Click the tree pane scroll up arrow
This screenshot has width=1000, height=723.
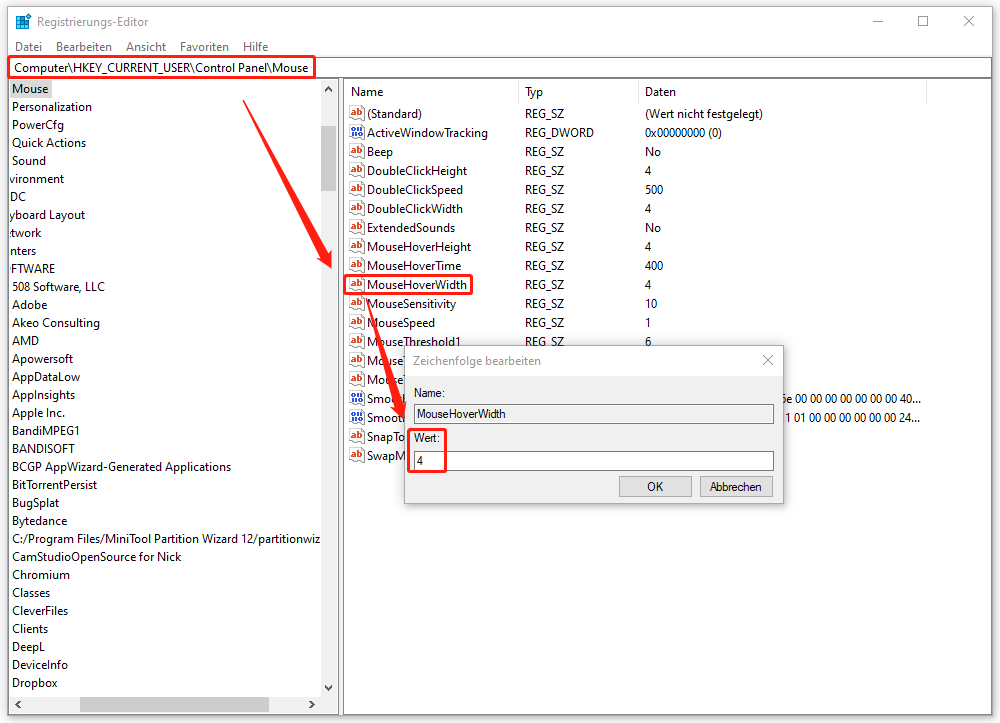click(328, 89)
